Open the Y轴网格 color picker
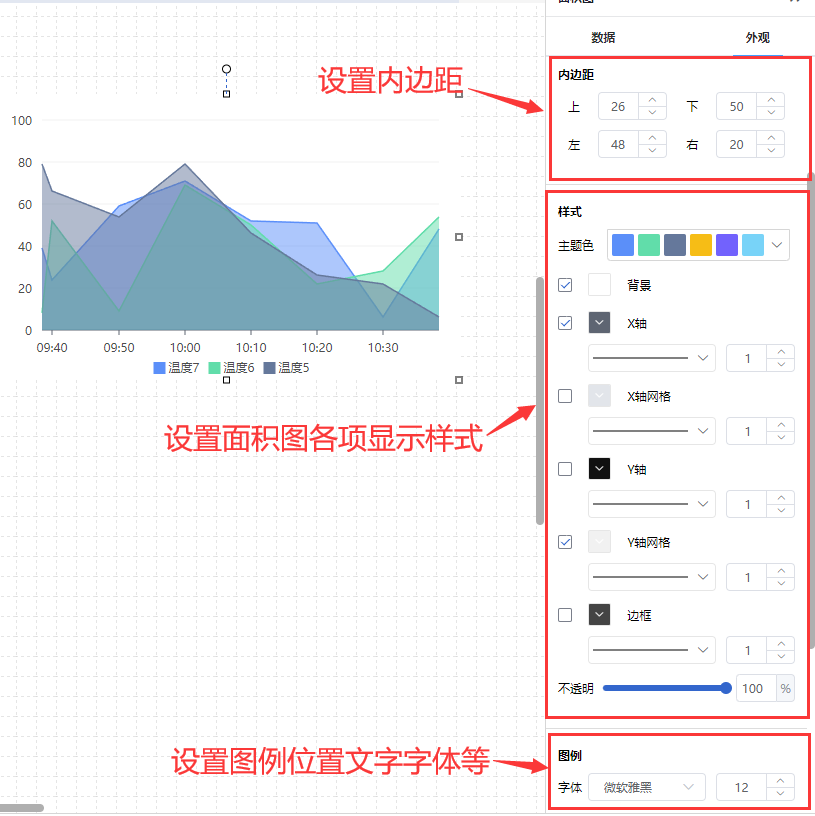This screenshot has height=816, width=815. [599, 542]
